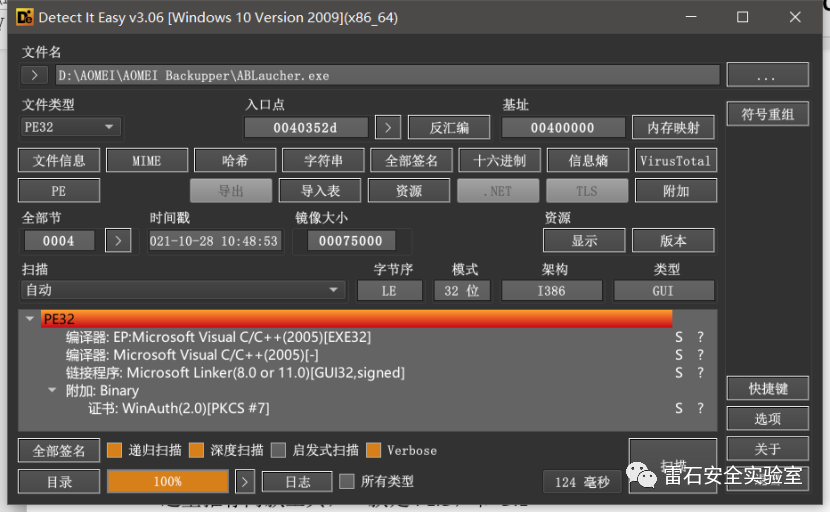The width and height of the screenshot is (830, 512).
Task: Click the 关于 about button
Action: pyautogui.click(x=768, y=448)
